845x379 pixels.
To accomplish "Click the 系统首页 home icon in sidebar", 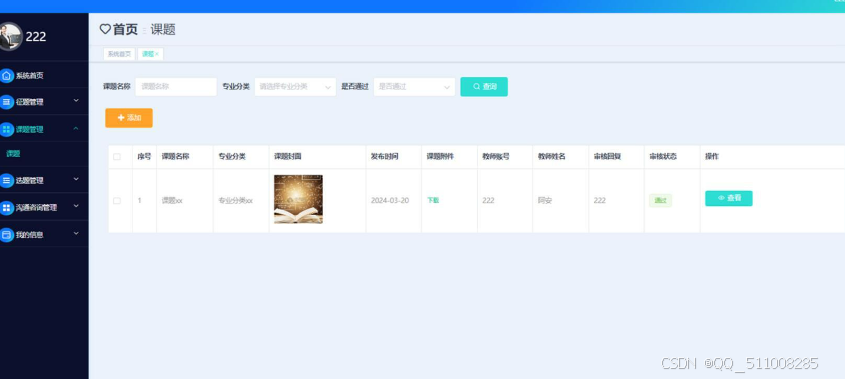I will 6,75.
